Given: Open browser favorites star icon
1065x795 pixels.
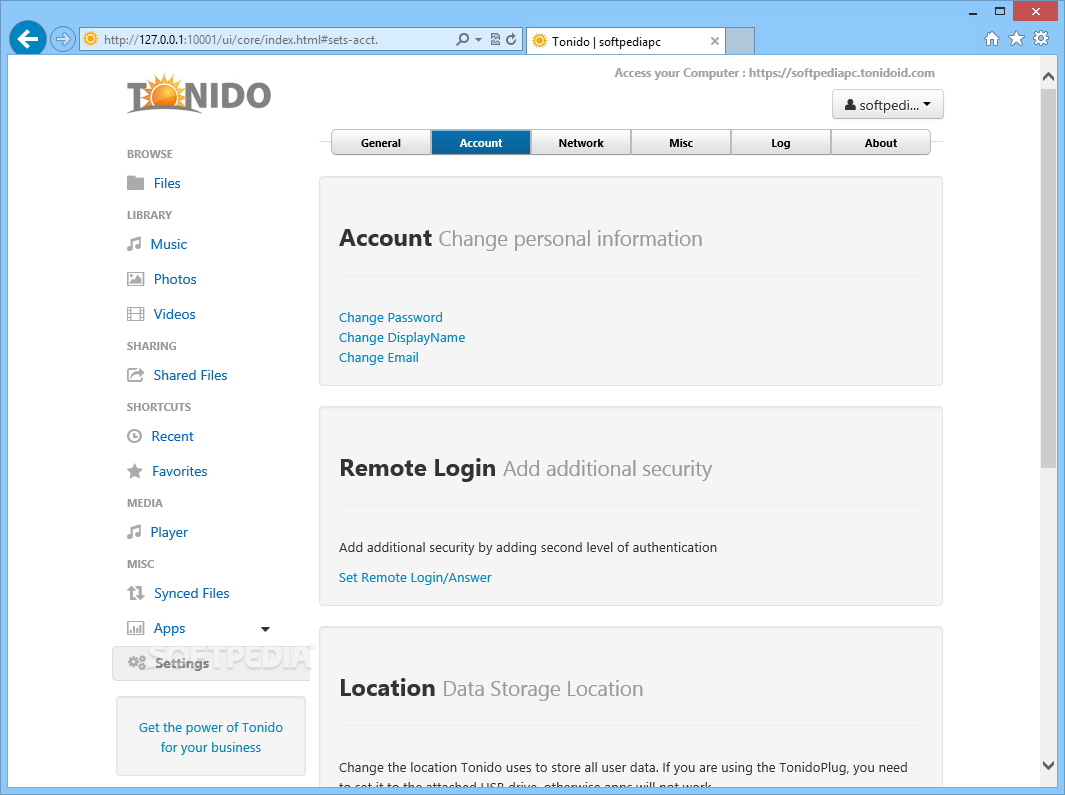Looking at the screenshot, I should (1017, 39).
